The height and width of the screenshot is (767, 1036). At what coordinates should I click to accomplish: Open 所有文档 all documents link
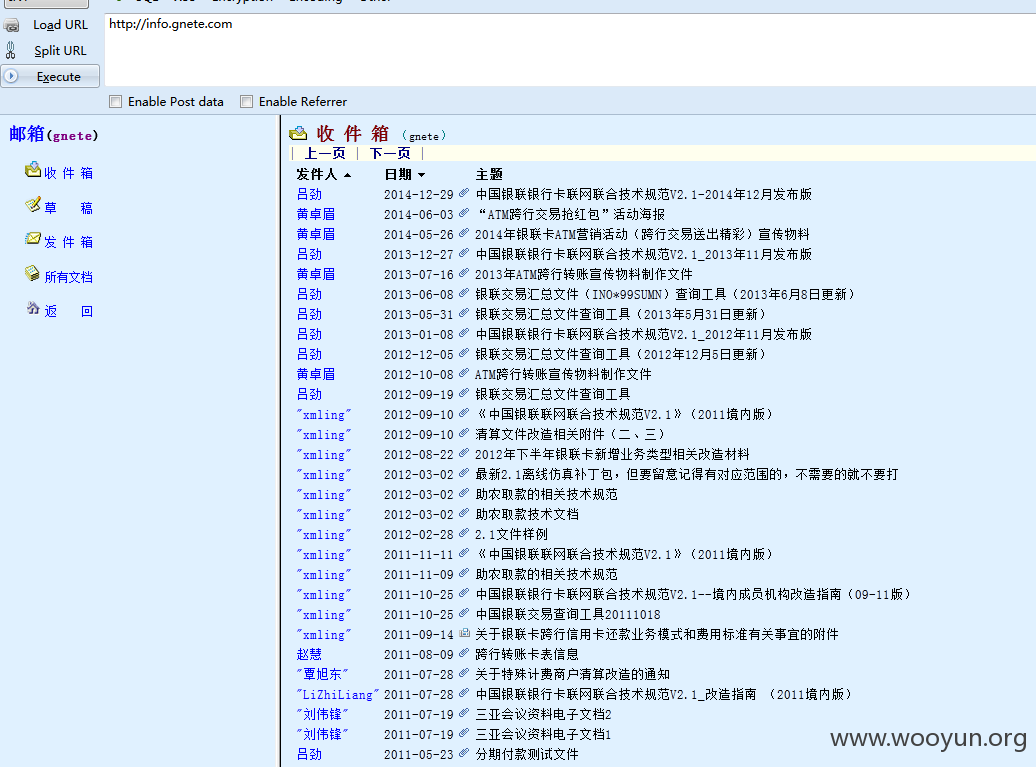[x=69, y=277]
